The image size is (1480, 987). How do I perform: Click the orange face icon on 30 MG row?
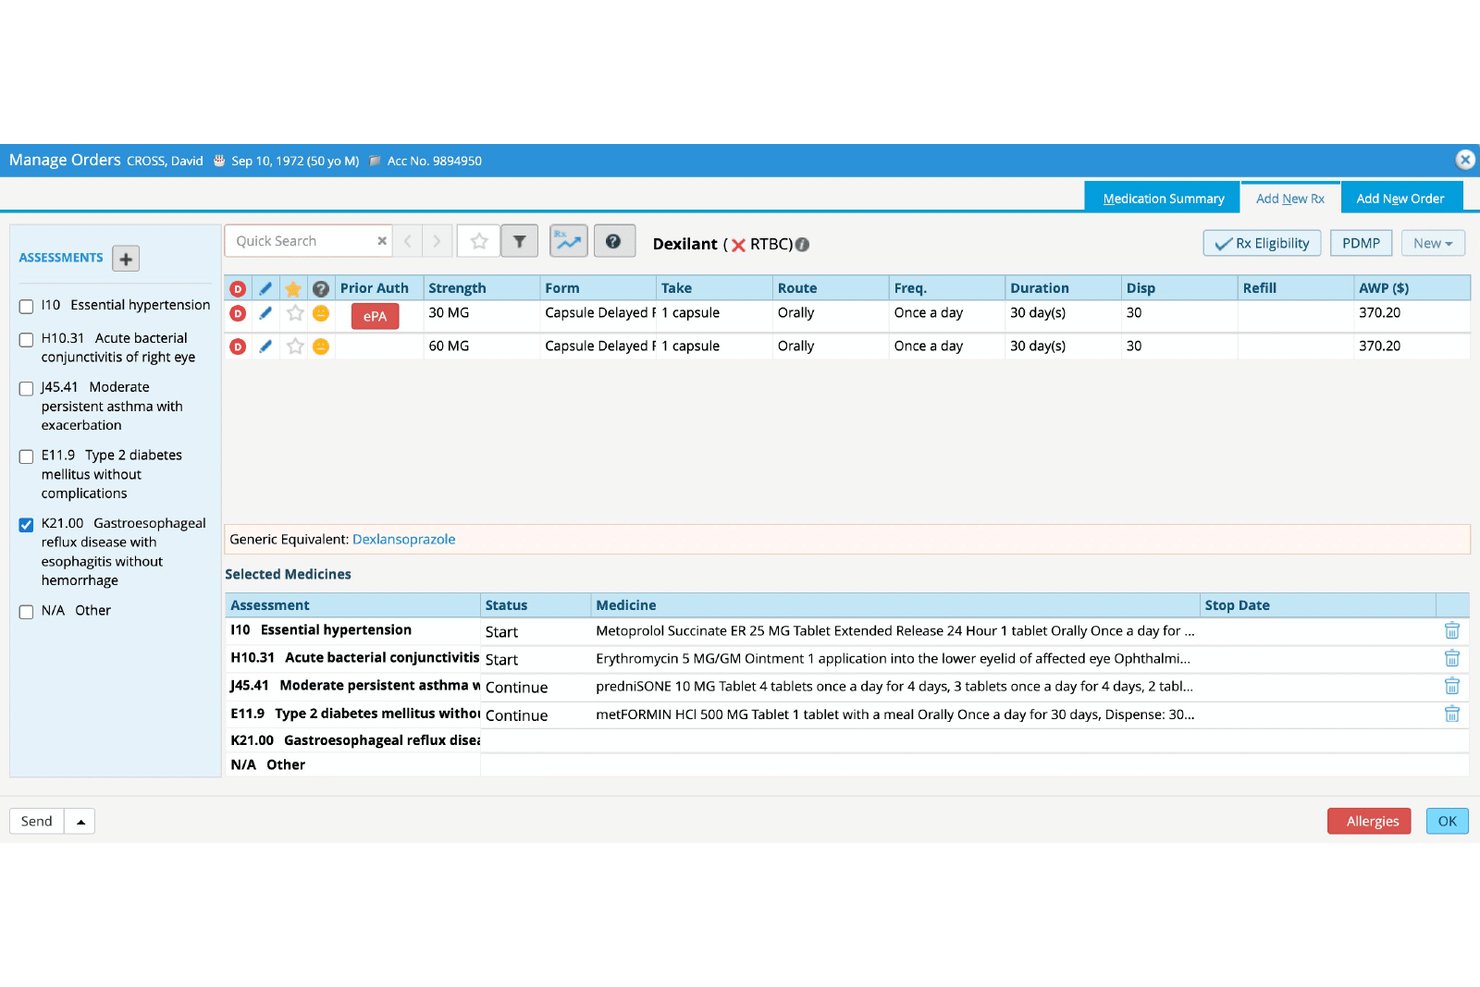click(321, 313)
